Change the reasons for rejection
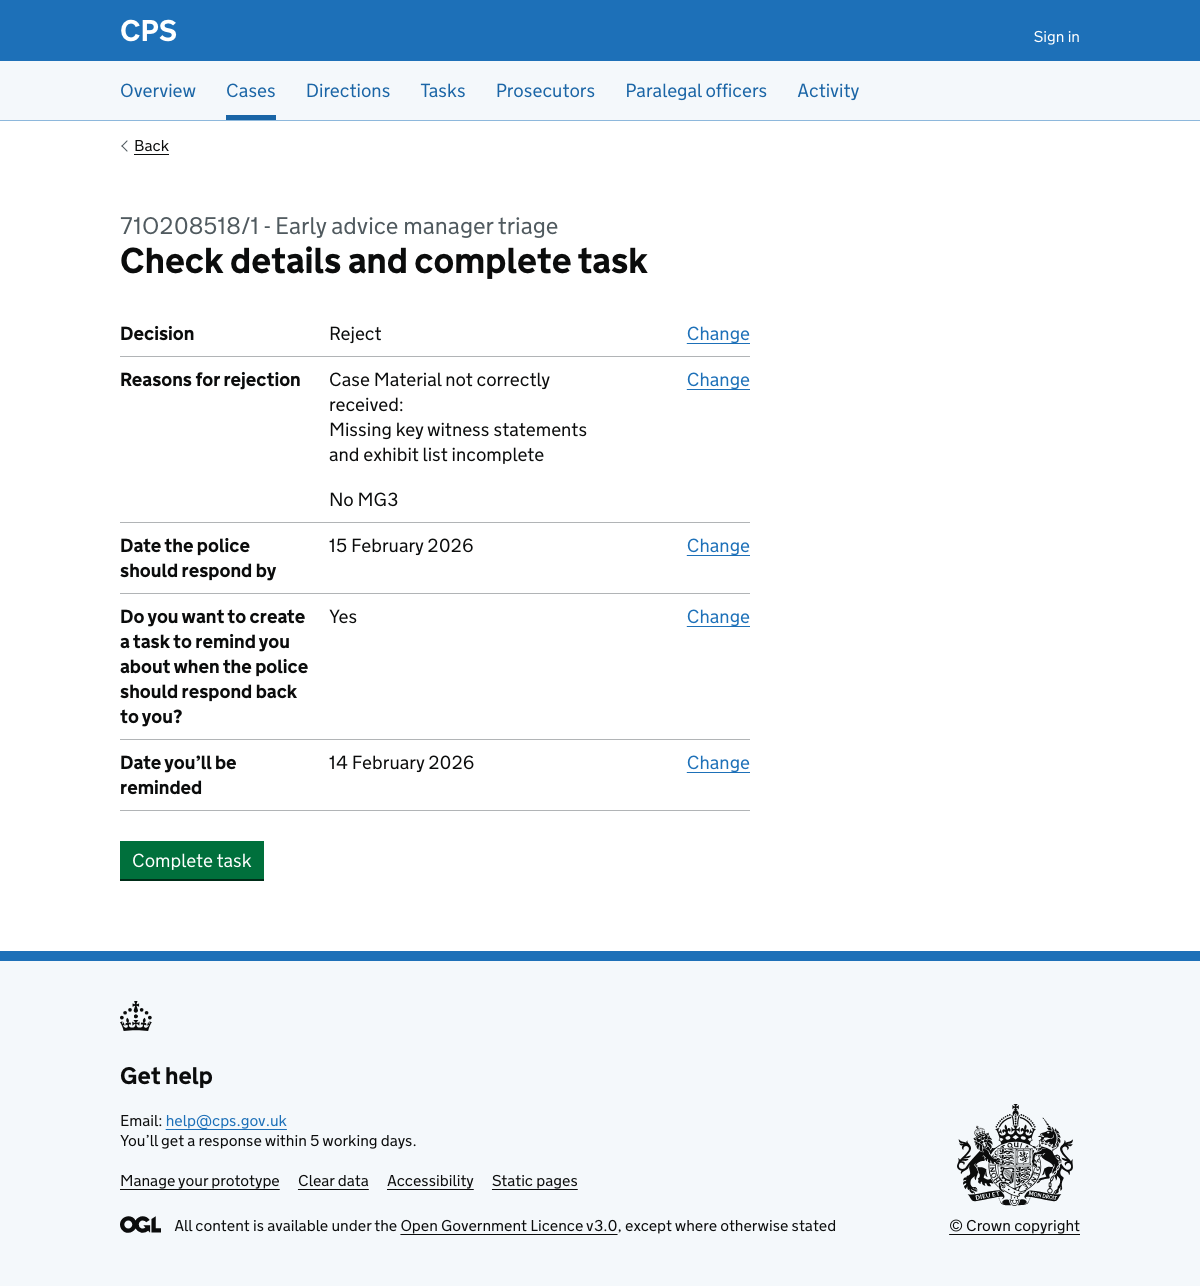This screenshot has width=1200, height=1286. pos(718,380)
